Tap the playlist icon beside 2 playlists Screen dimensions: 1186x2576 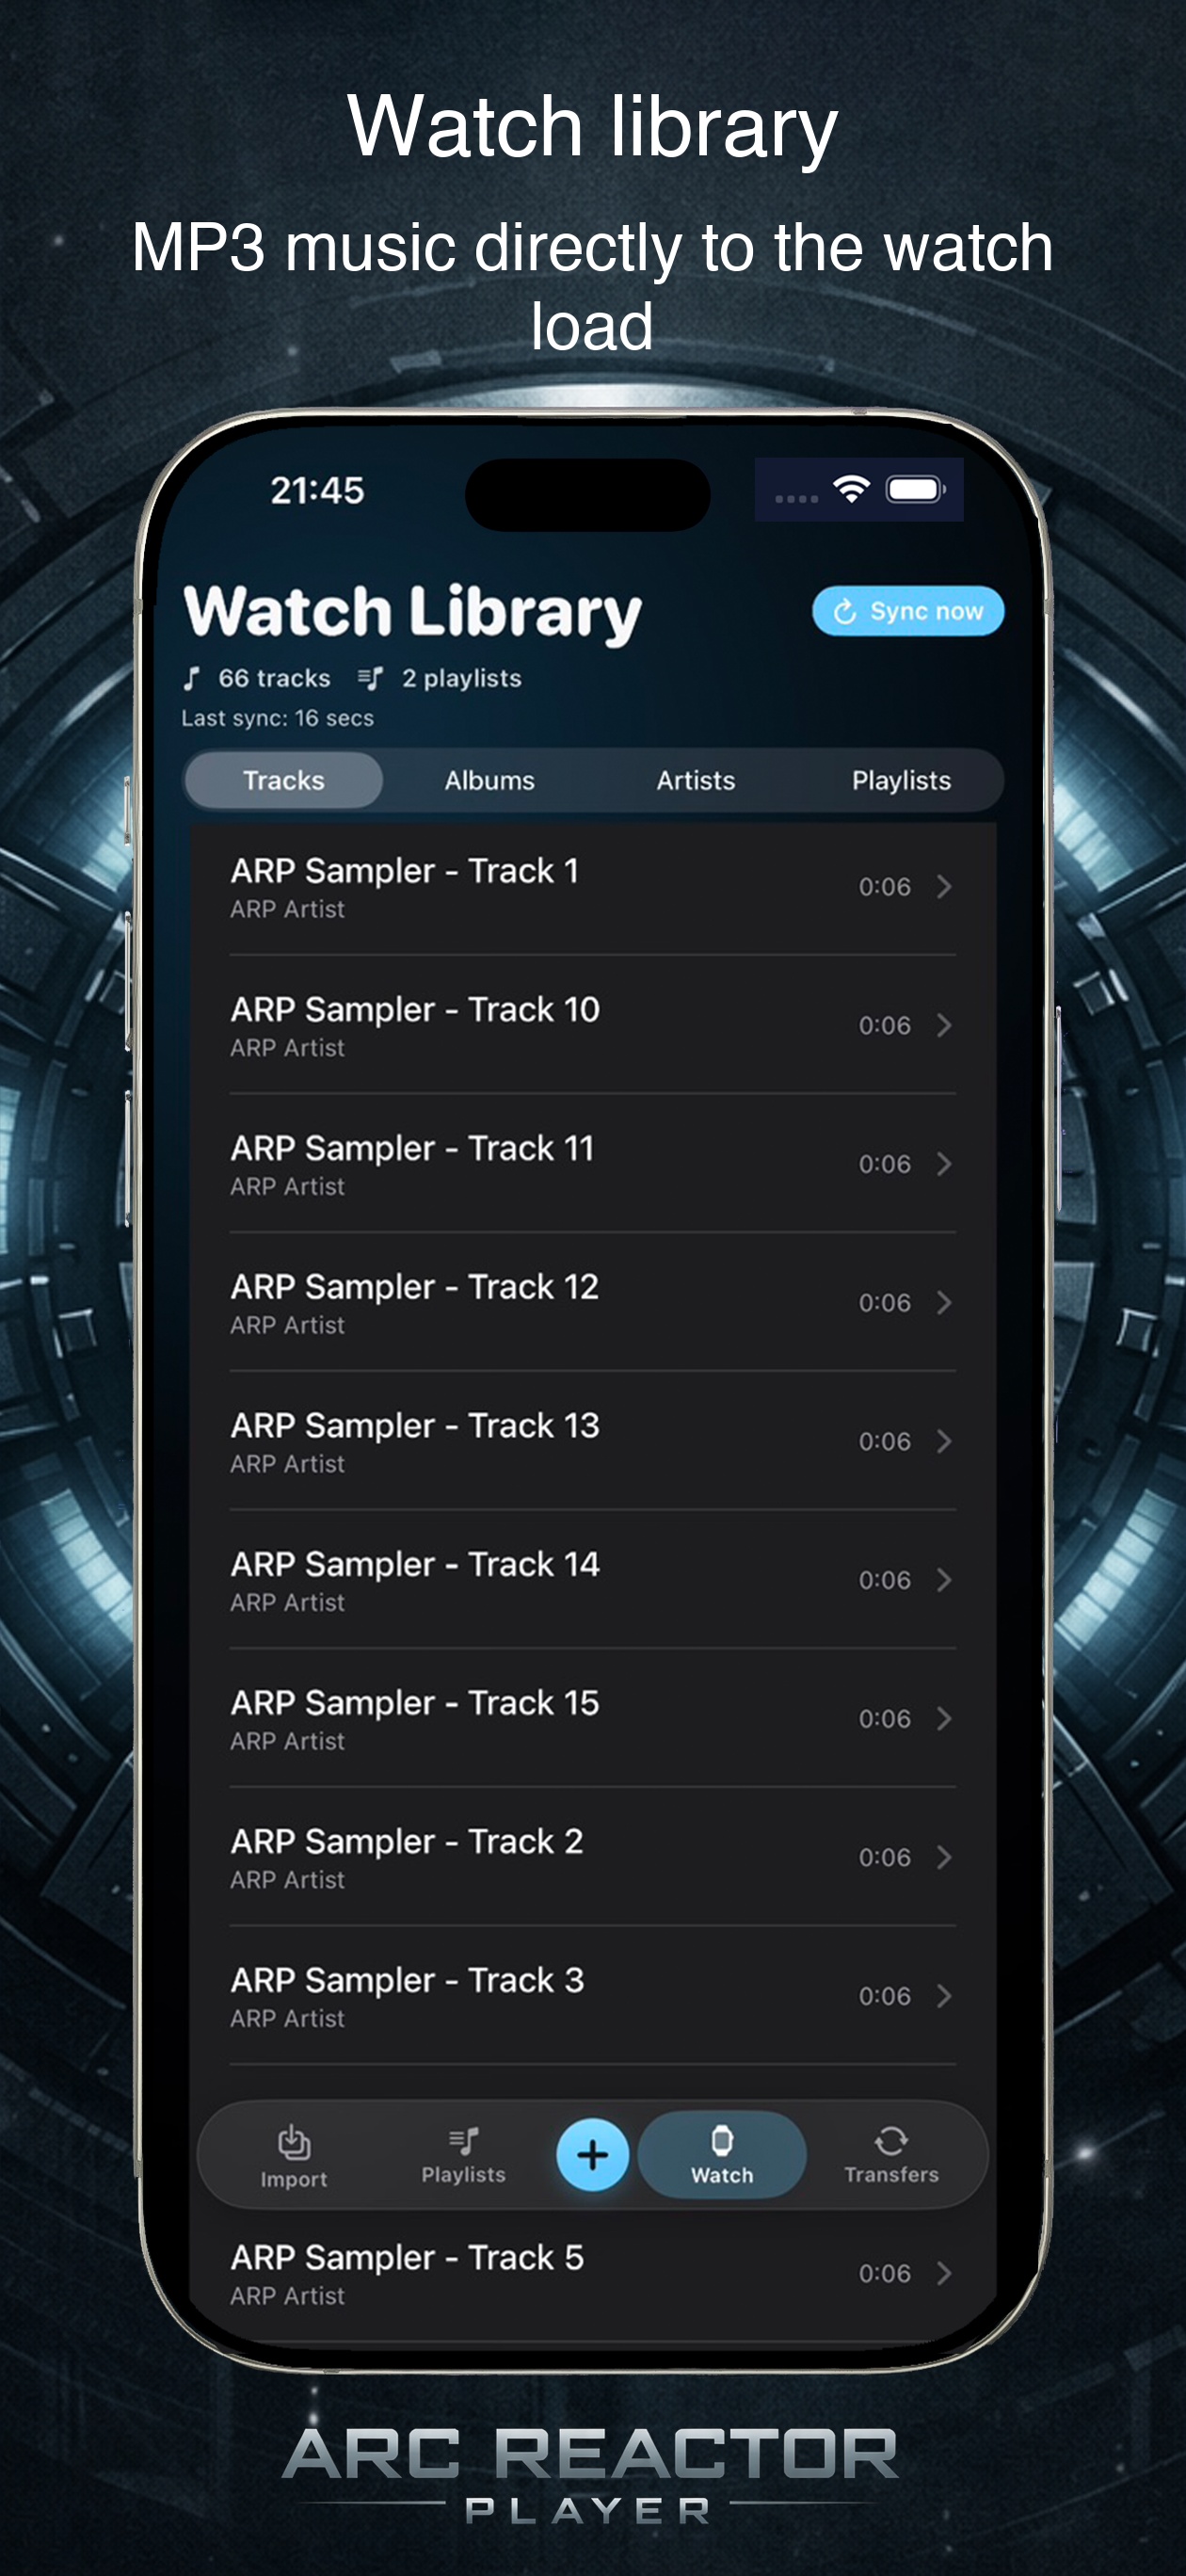coord(371,677)
